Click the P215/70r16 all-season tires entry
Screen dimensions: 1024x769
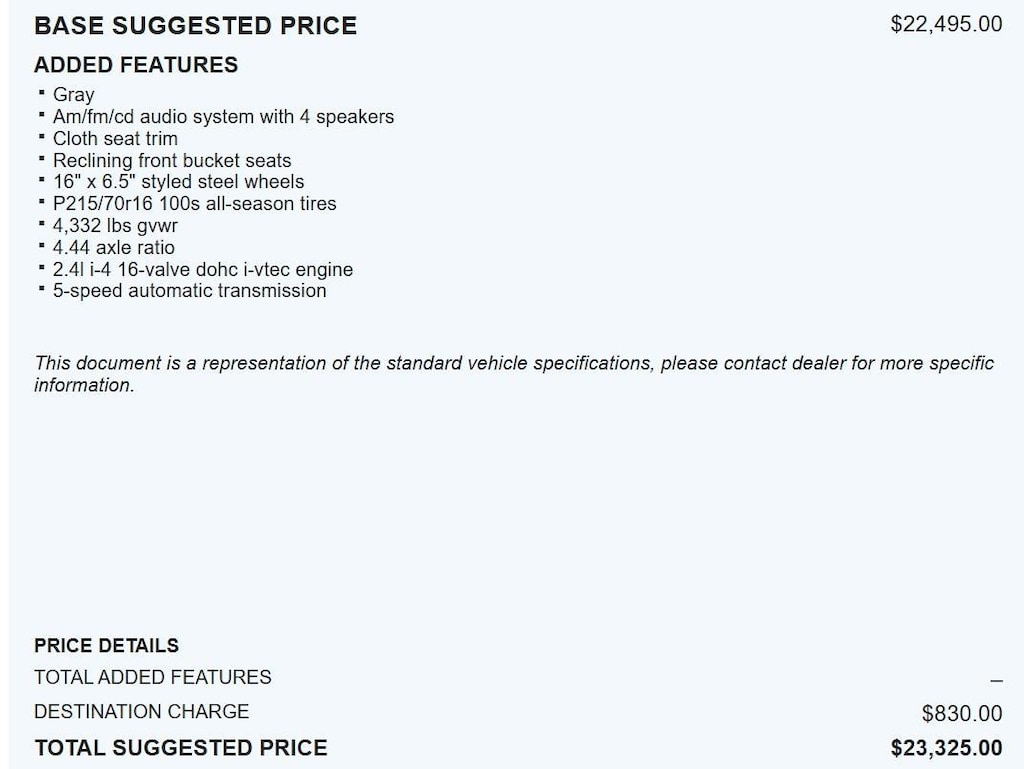(x=194, y=204)
